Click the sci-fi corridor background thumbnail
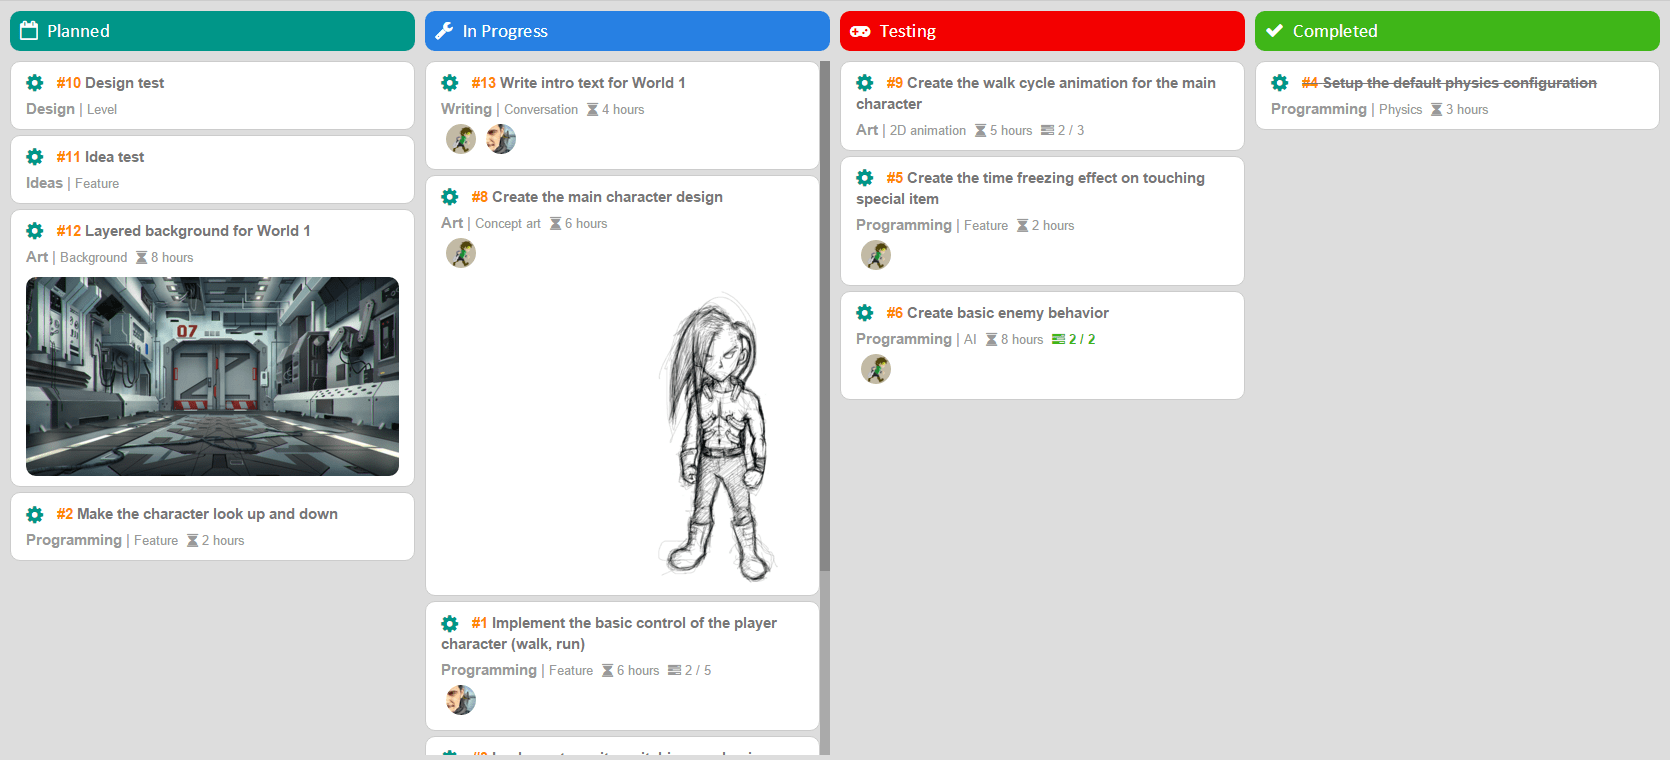Screen dimensions: 1670x760 tap(212, 376)
